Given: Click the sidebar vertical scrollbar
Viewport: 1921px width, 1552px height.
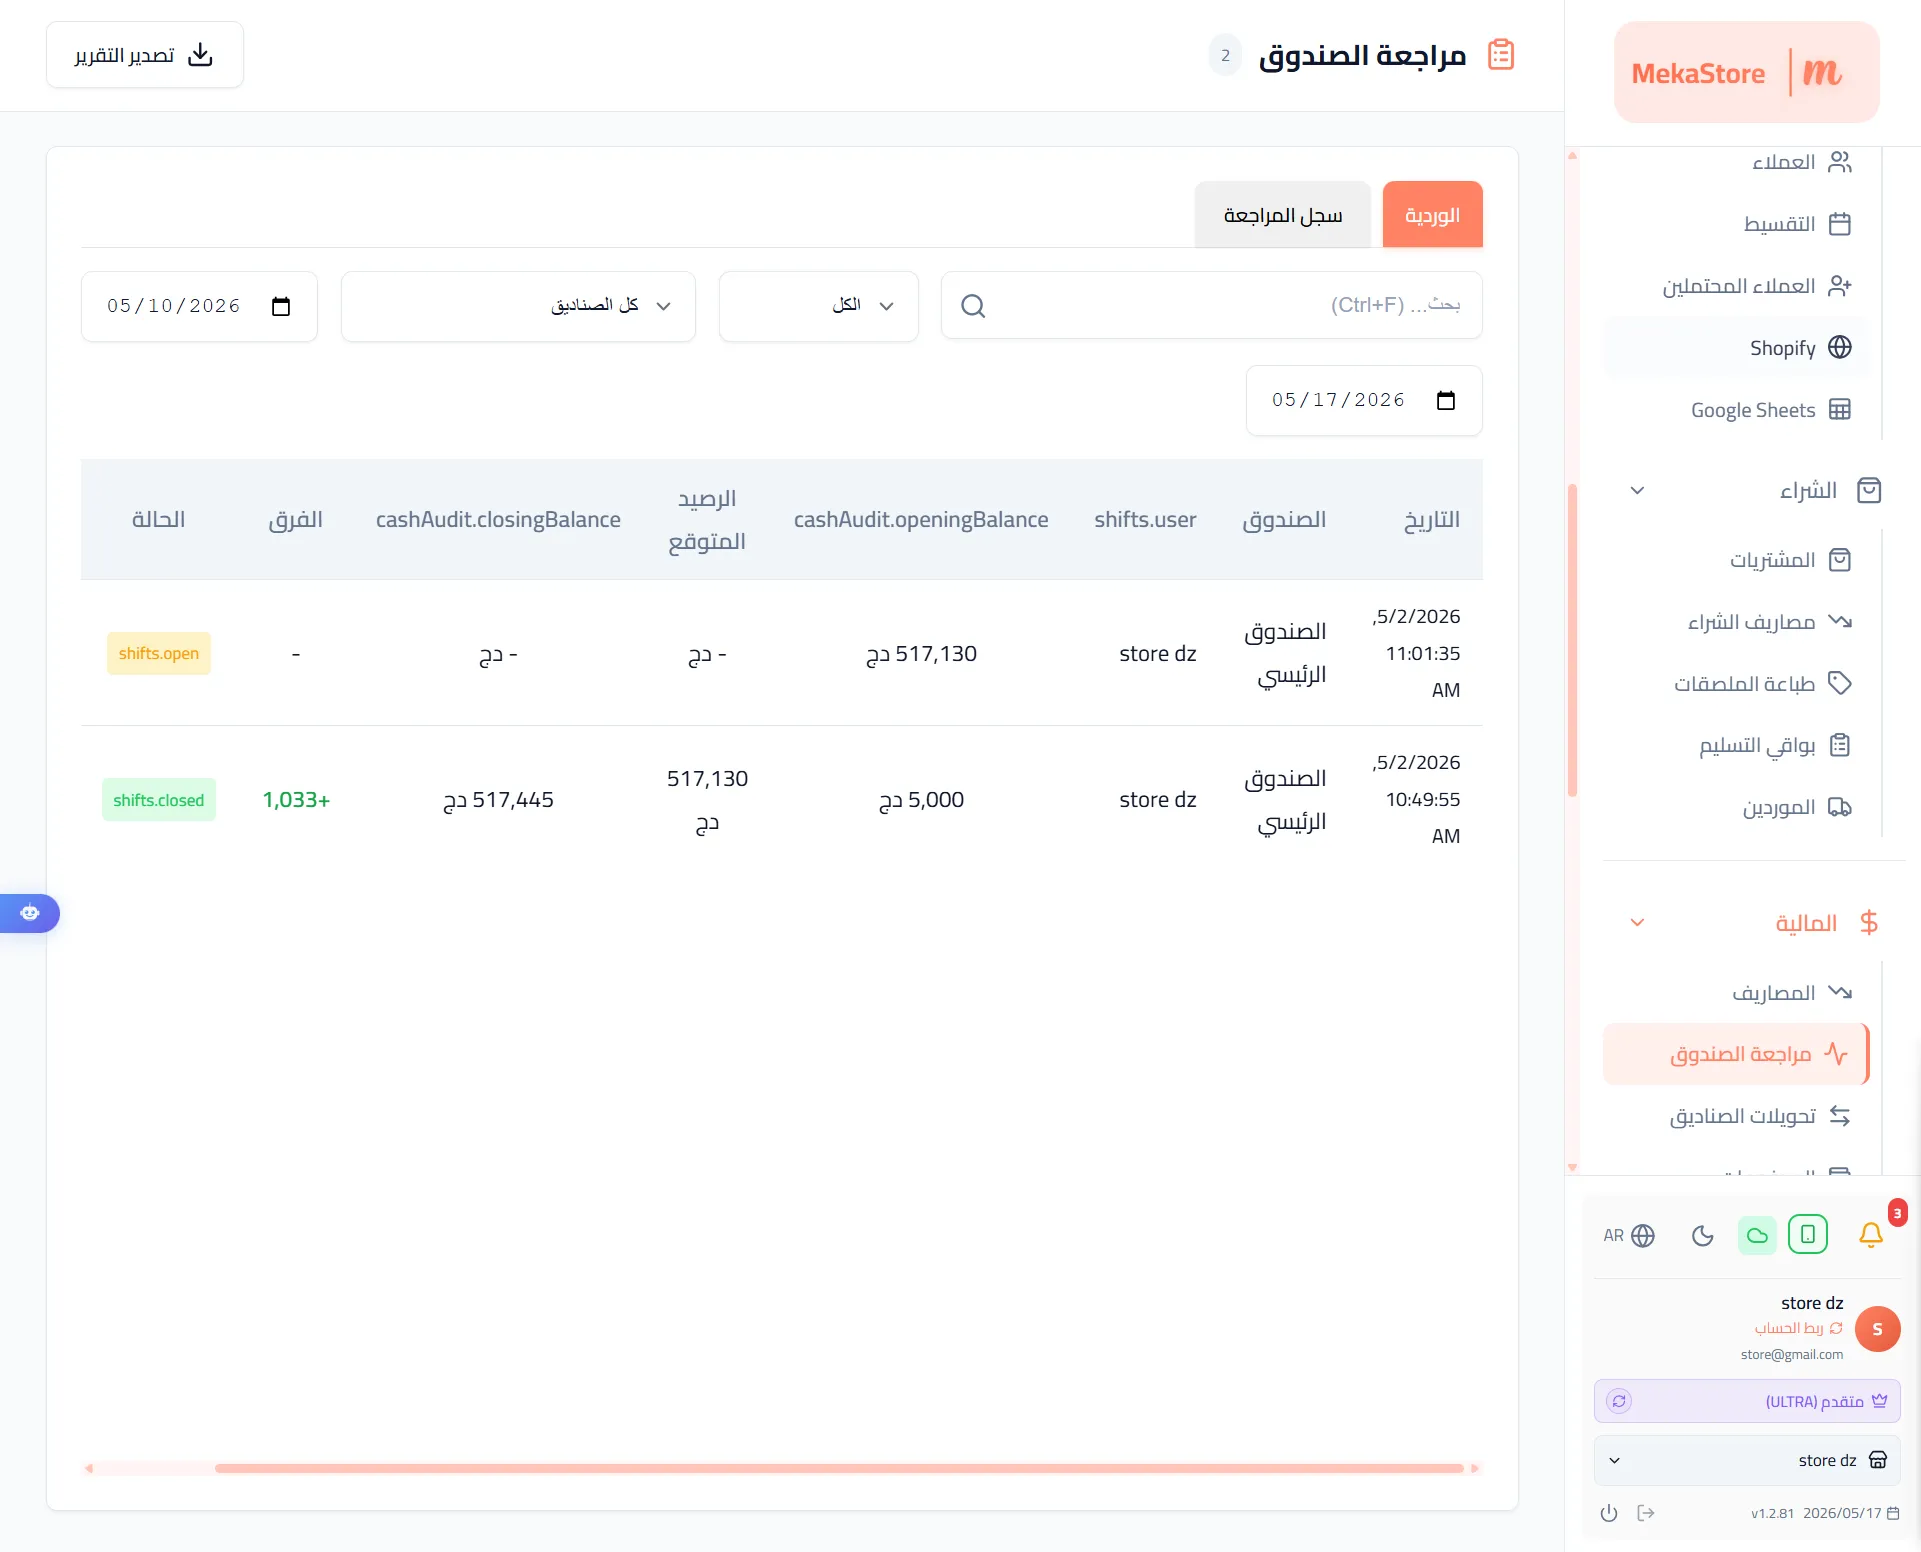Looking at the screenshot, I should pyautogui.click(x=1572, y=640).
